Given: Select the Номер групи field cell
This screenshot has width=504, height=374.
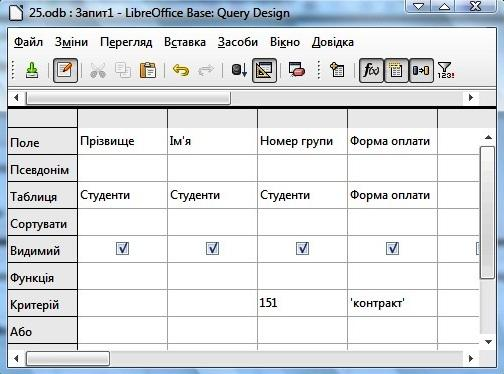Looking at the screenshot, I should click(x=302, y=141).
